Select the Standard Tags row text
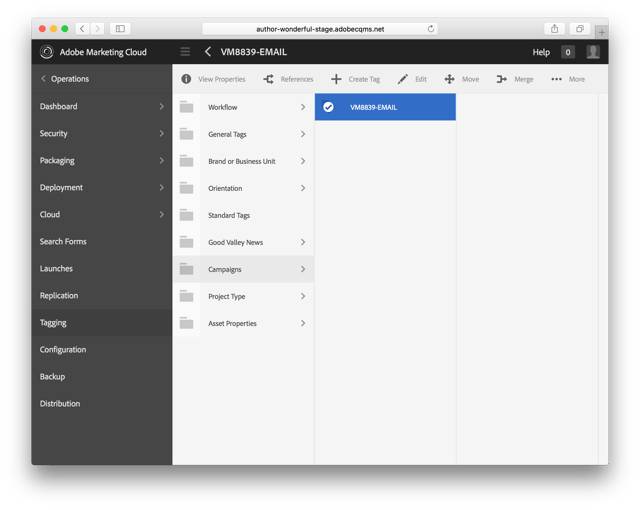Screen dimensions: 640x510 [x=229, y=215]
